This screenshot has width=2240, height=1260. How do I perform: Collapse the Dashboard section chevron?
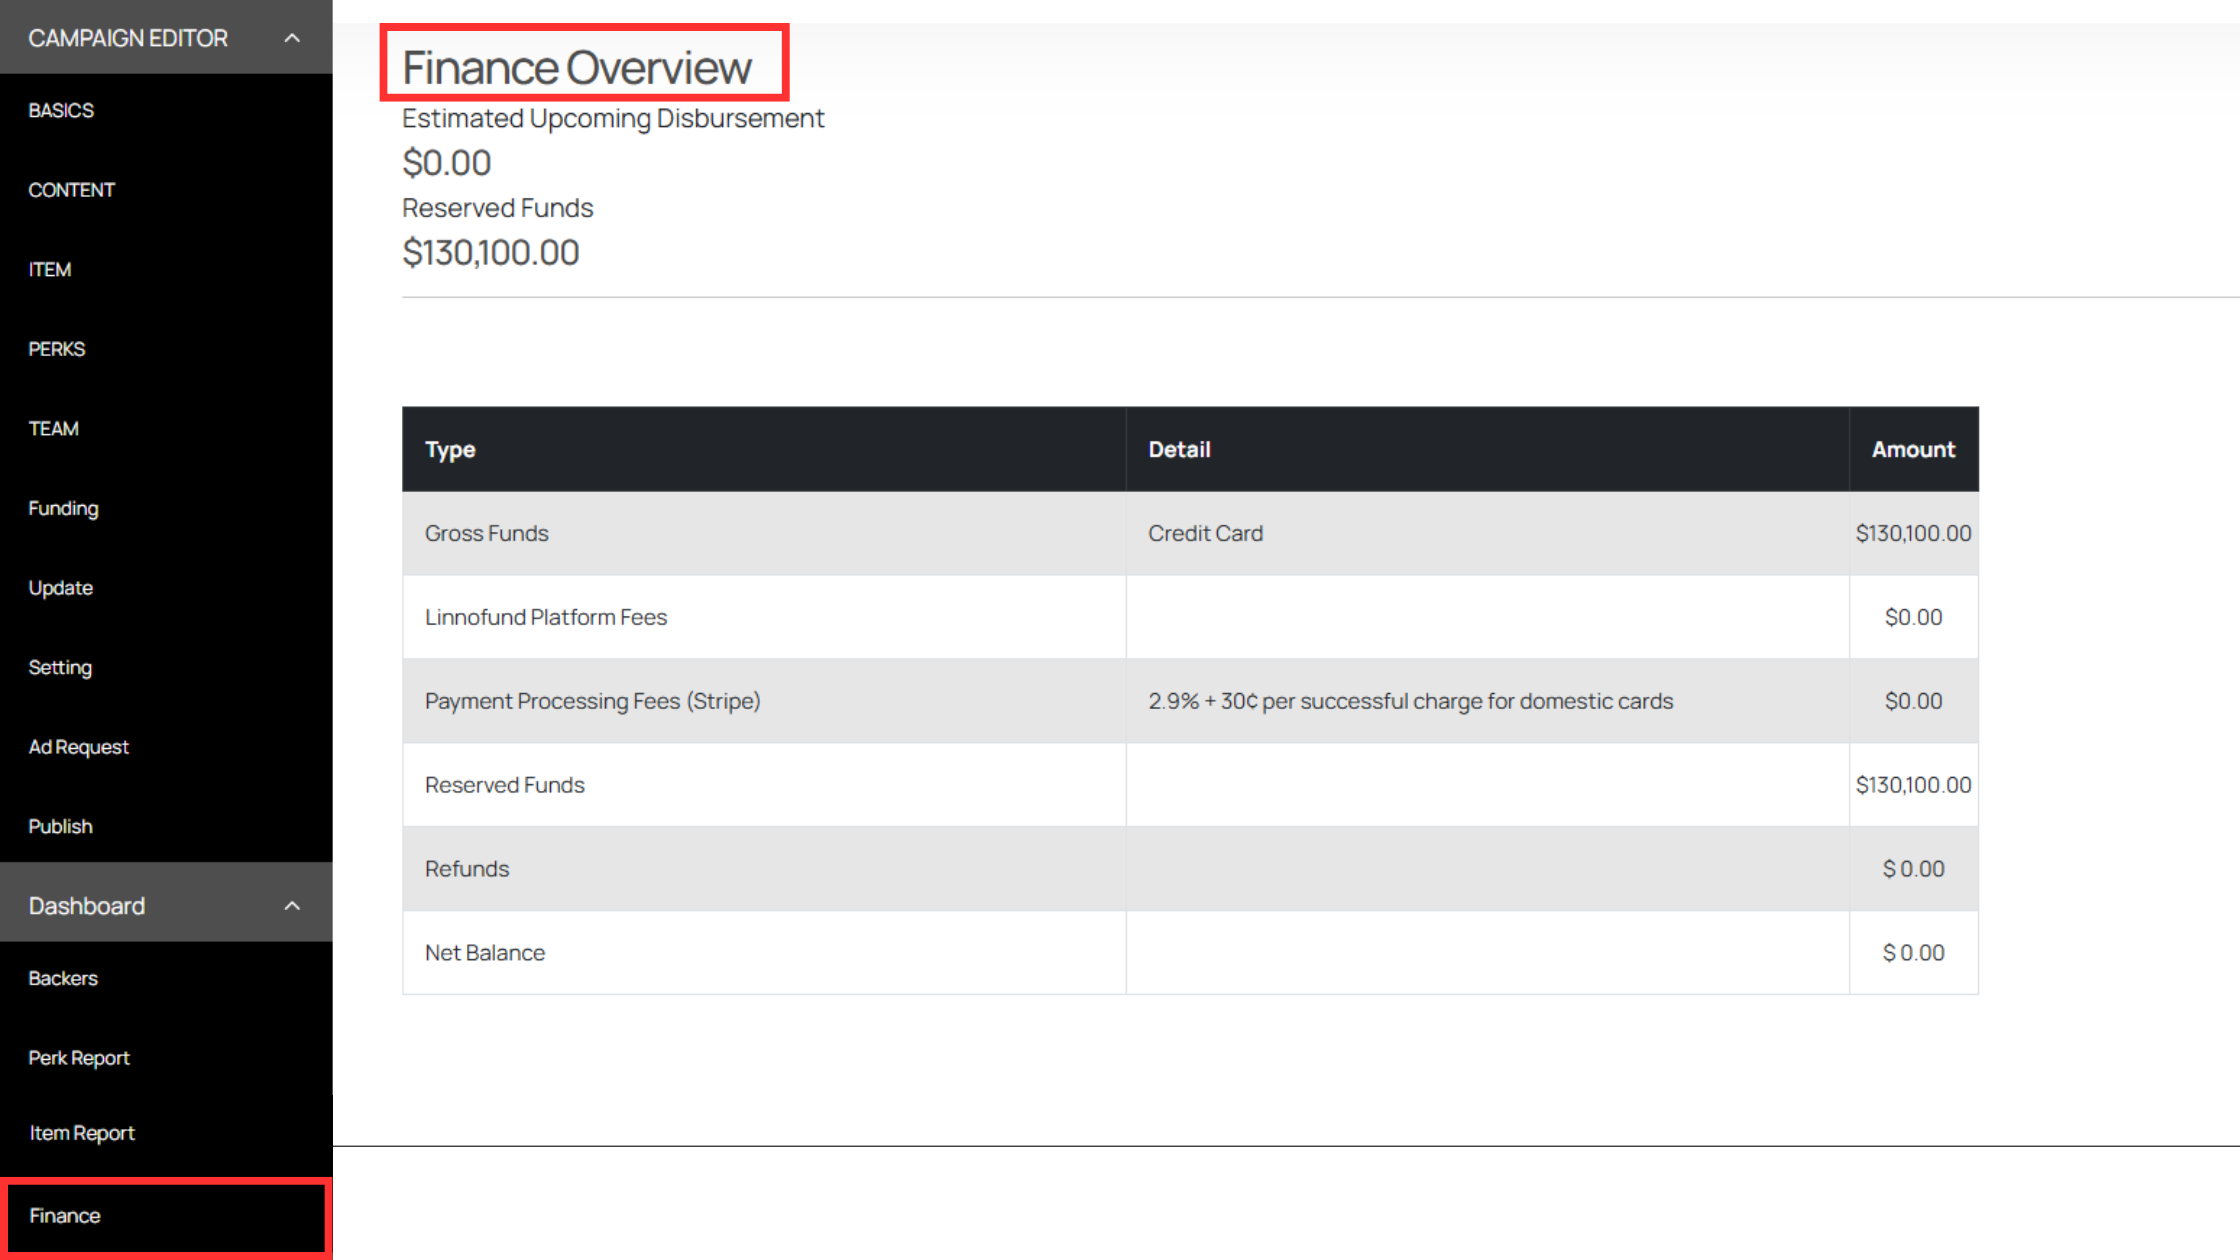292,906
